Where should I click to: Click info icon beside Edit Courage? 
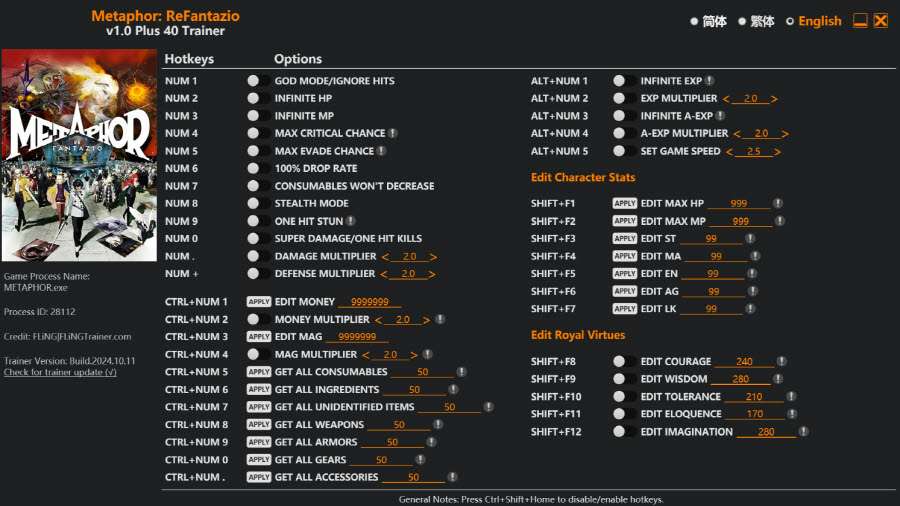click(x=781, y=361)
